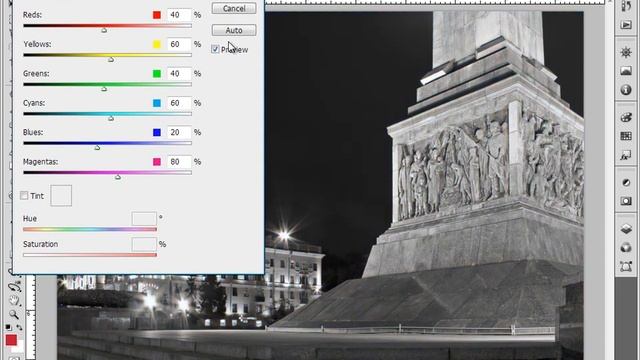Open the Actions panel icon
The width and height of the screenshot is (640, 360).
pyautogui.click(x=626, y=25)
